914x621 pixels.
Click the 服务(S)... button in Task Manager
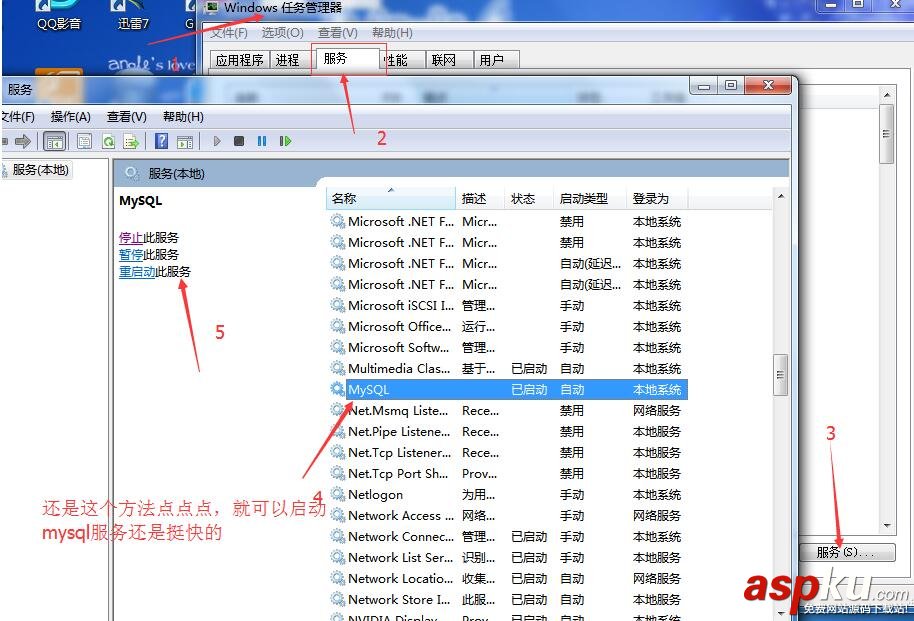tap(846, 552)
